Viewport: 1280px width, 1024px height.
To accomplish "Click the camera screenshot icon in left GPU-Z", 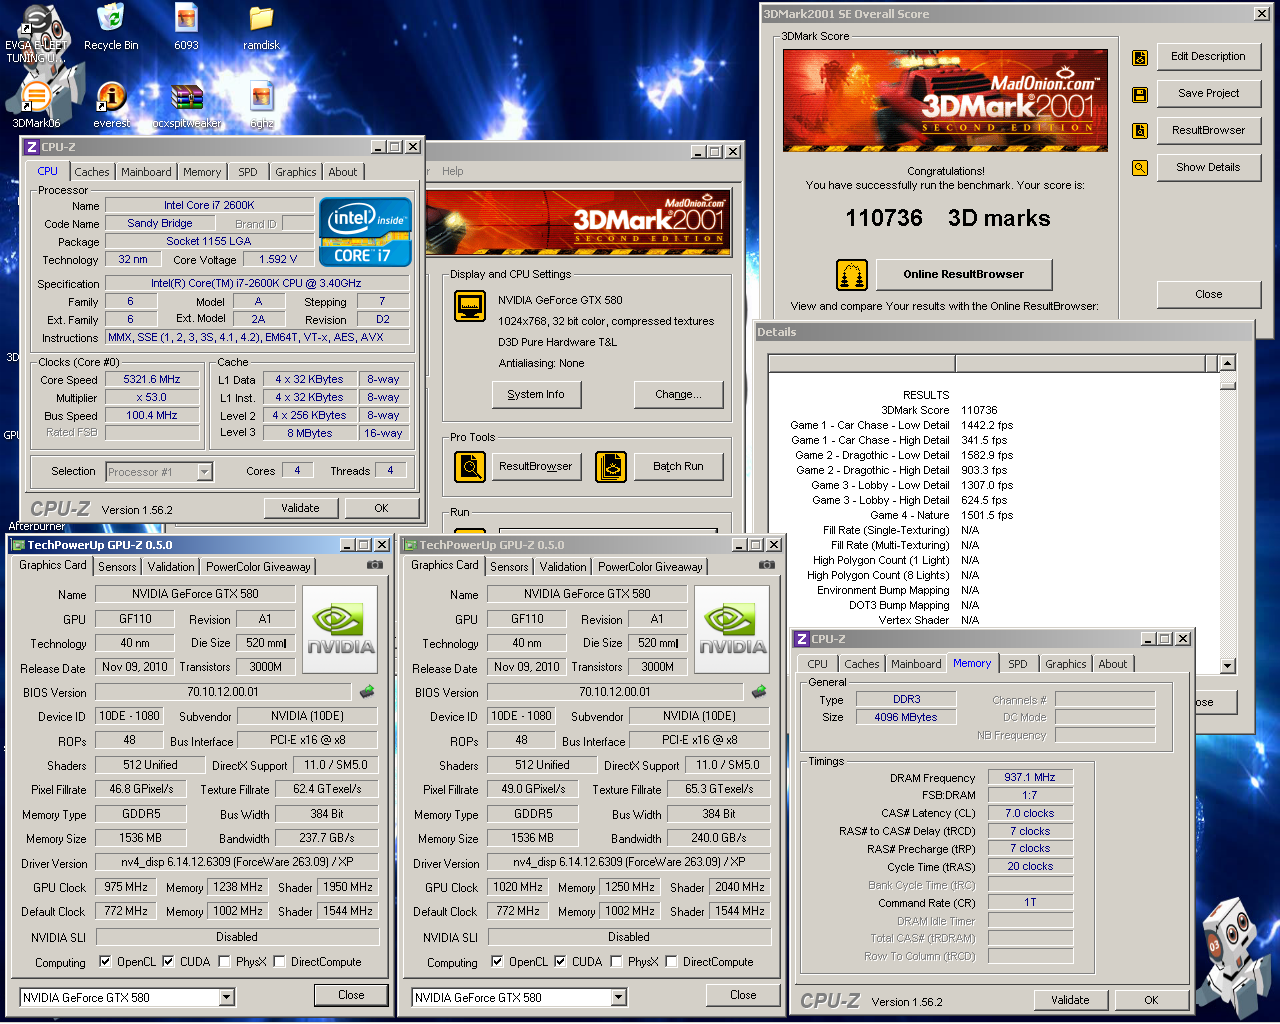I will click(x=375, y=565).
